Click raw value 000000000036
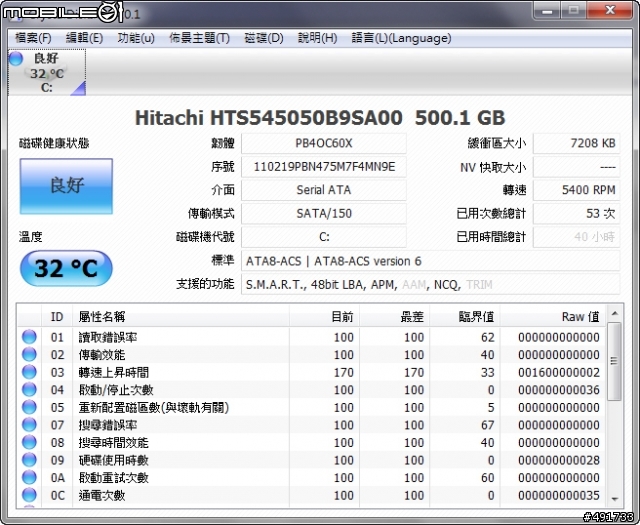640x525 pixels. click(x=559, y=390)
